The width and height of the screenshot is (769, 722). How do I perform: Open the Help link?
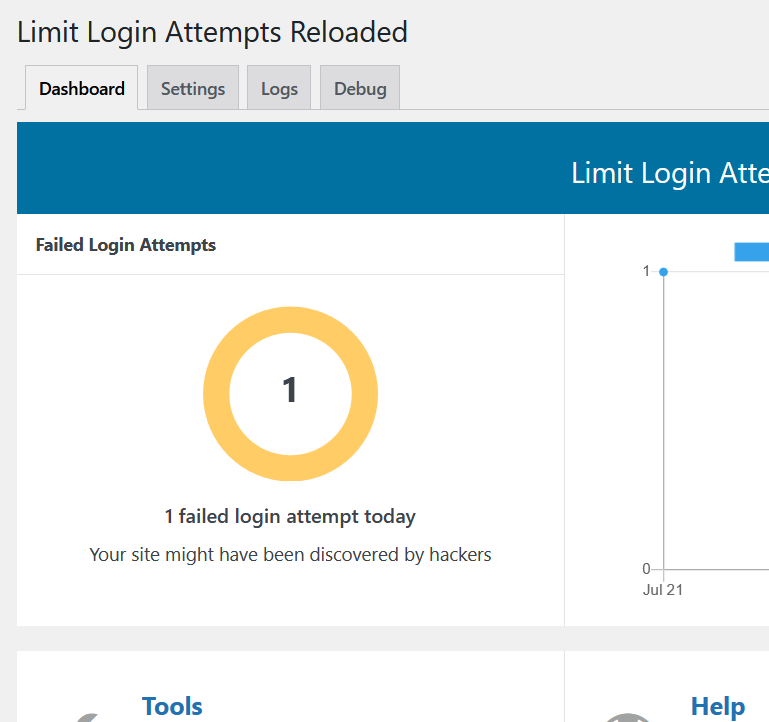[x=718, y=706]
